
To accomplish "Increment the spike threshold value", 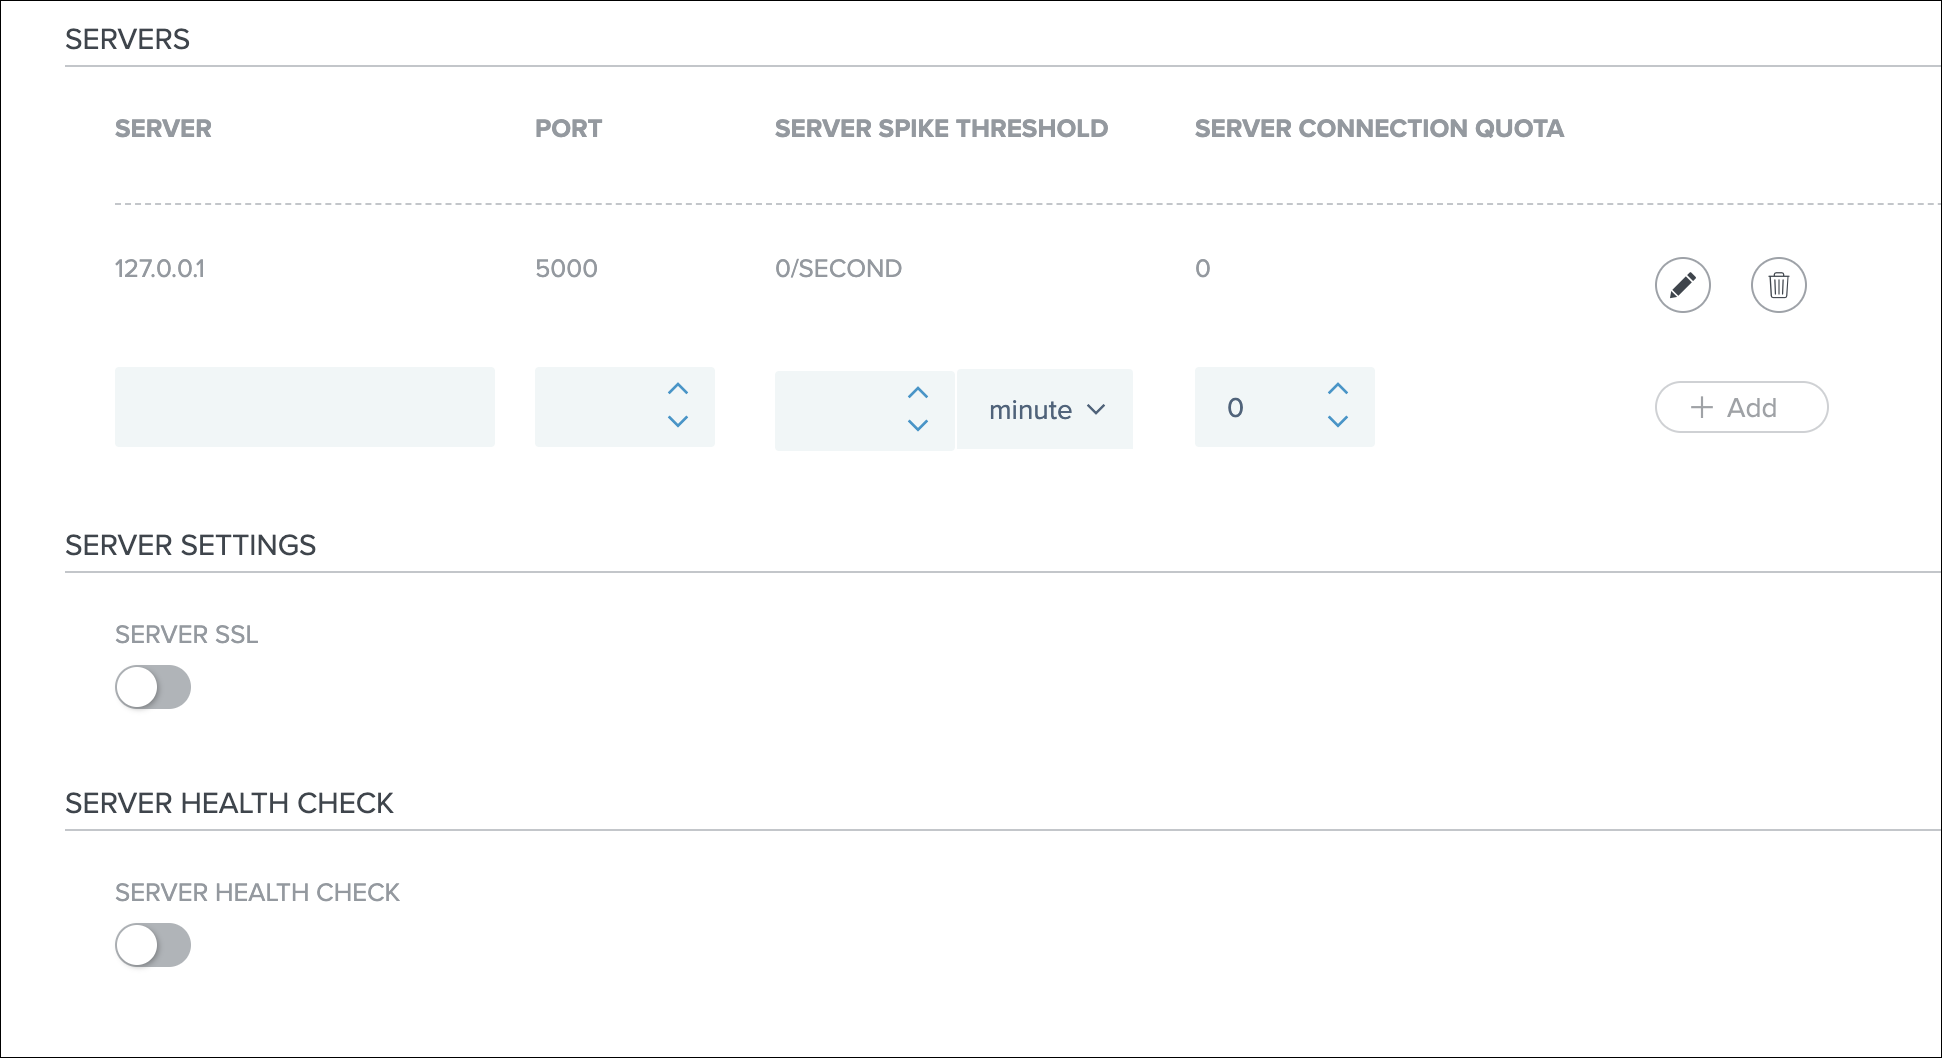I will pyautogui.click(x=918, y=393).
